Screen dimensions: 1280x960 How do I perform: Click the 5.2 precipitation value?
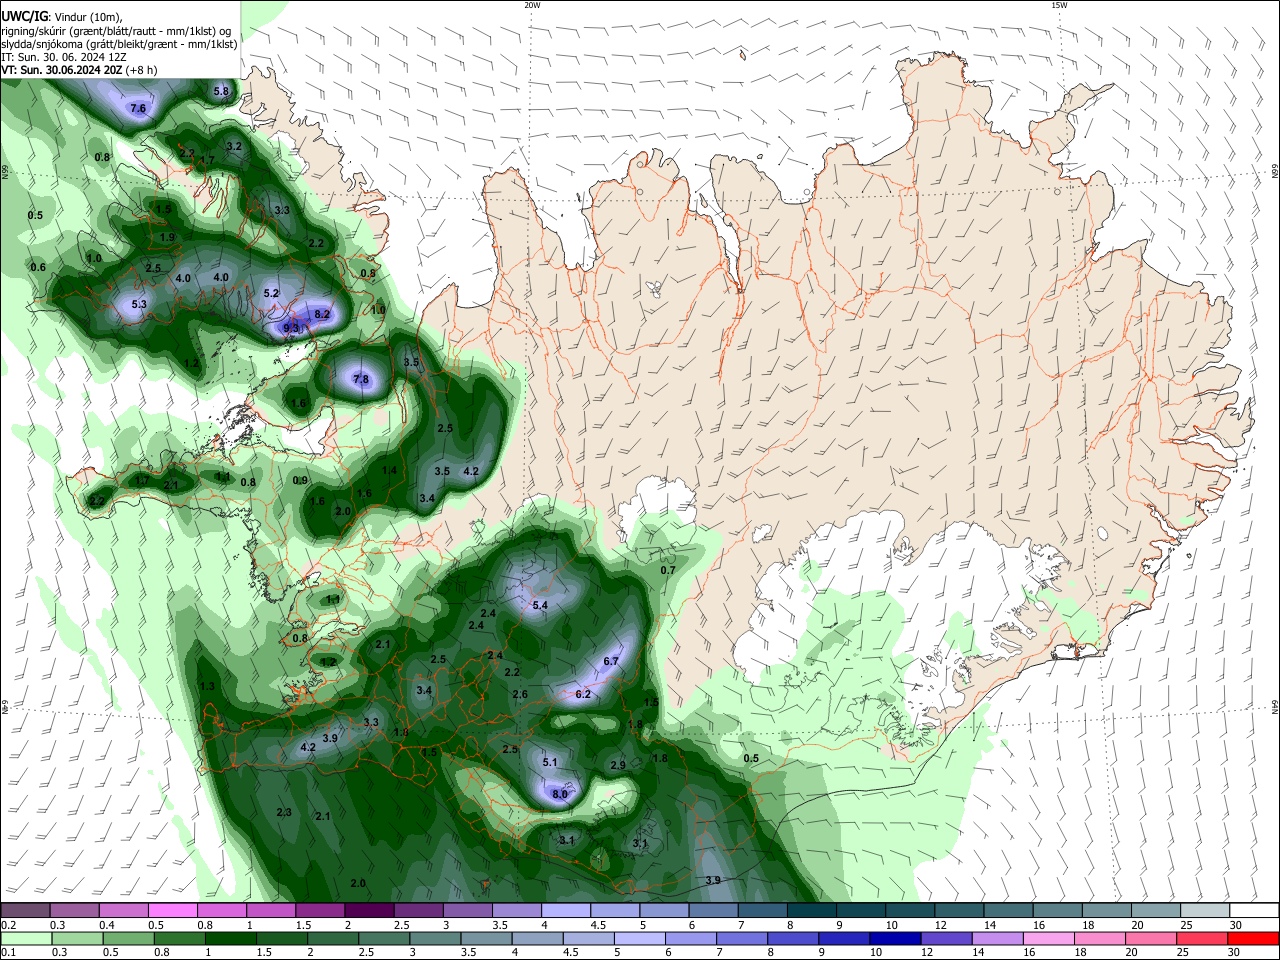[x=271, y=294]
